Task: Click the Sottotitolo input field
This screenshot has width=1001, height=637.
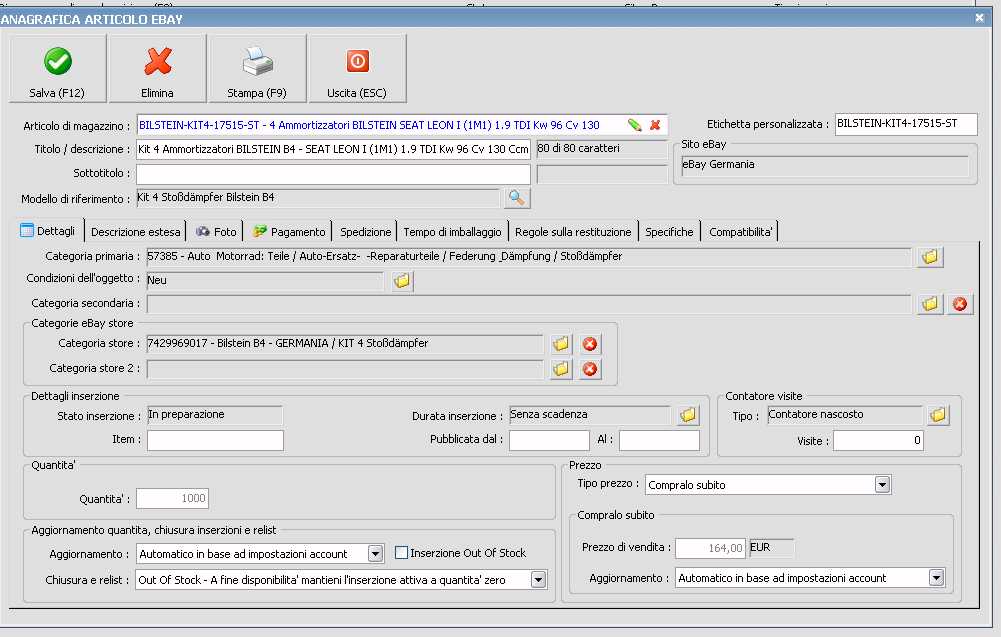Action: pyautogui.click(x=333, y=174)
